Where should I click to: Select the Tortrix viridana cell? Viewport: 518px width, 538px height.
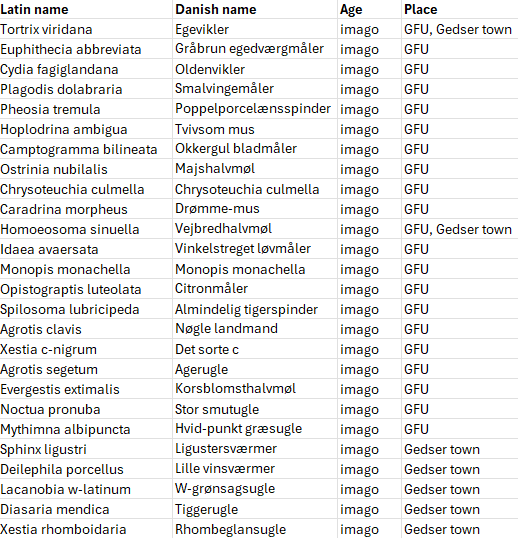tap(86, 29)
